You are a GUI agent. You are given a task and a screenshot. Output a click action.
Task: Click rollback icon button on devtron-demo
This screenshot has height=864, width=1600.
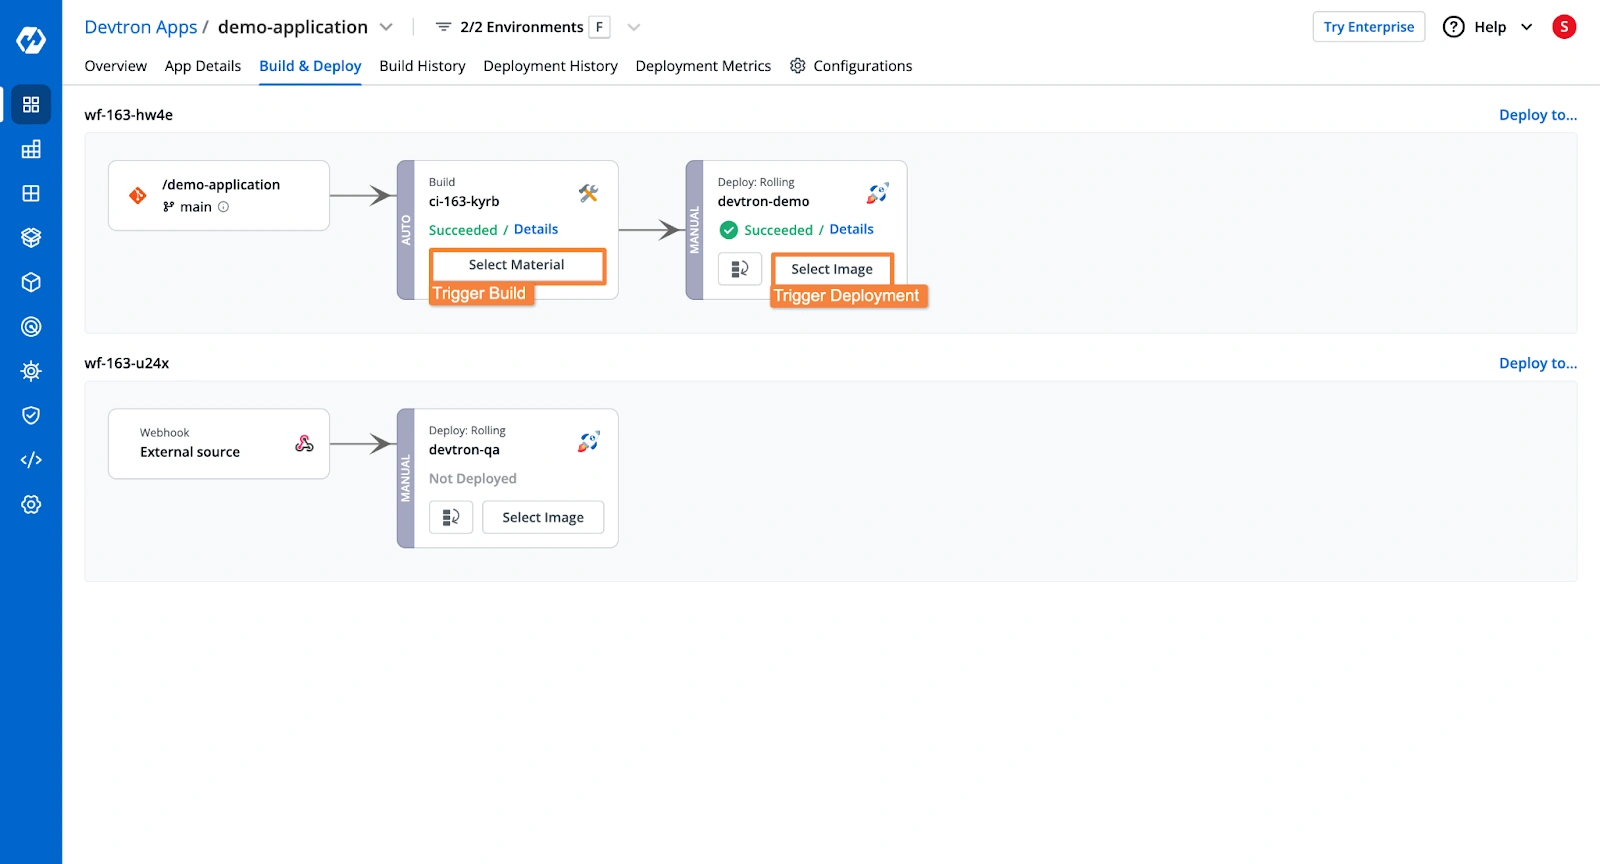pyautogui.click(x=740, y=269)
